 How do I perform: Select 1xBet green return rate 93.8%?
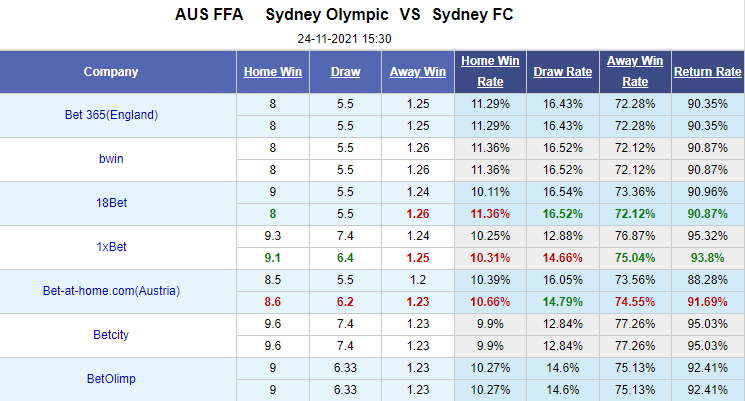point(707,258)
